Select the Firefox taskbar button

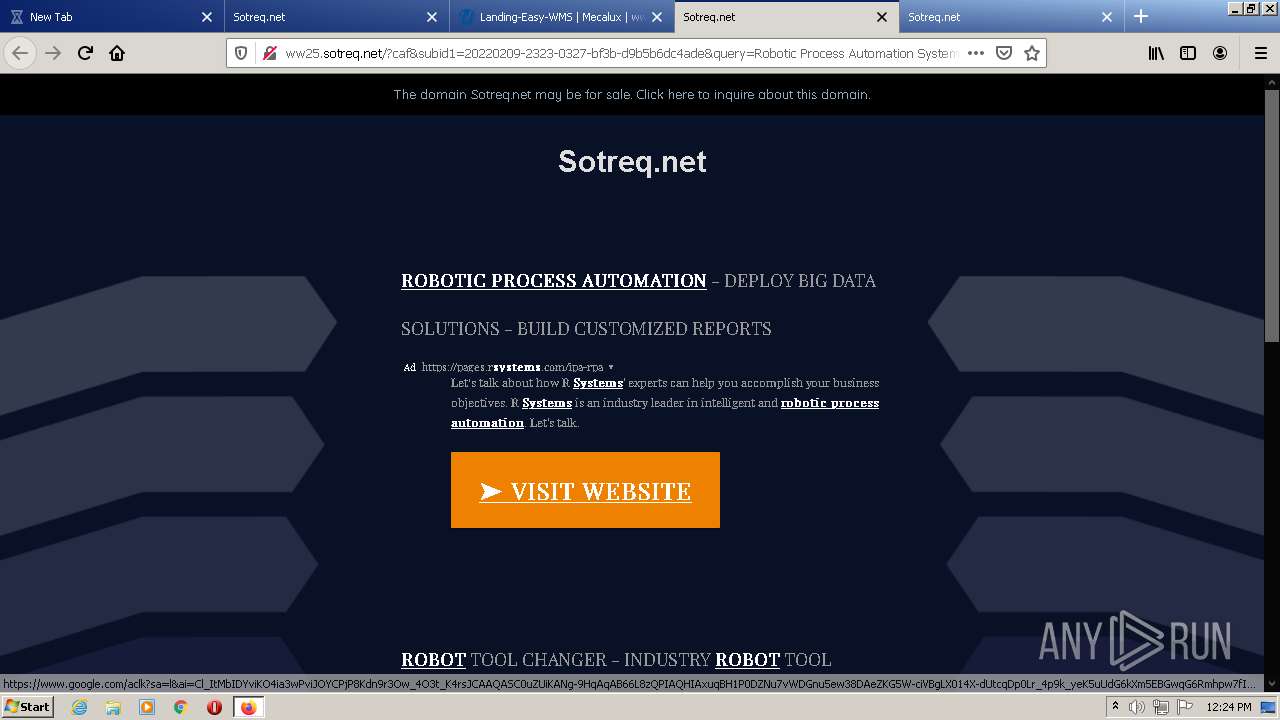point(248,707)
